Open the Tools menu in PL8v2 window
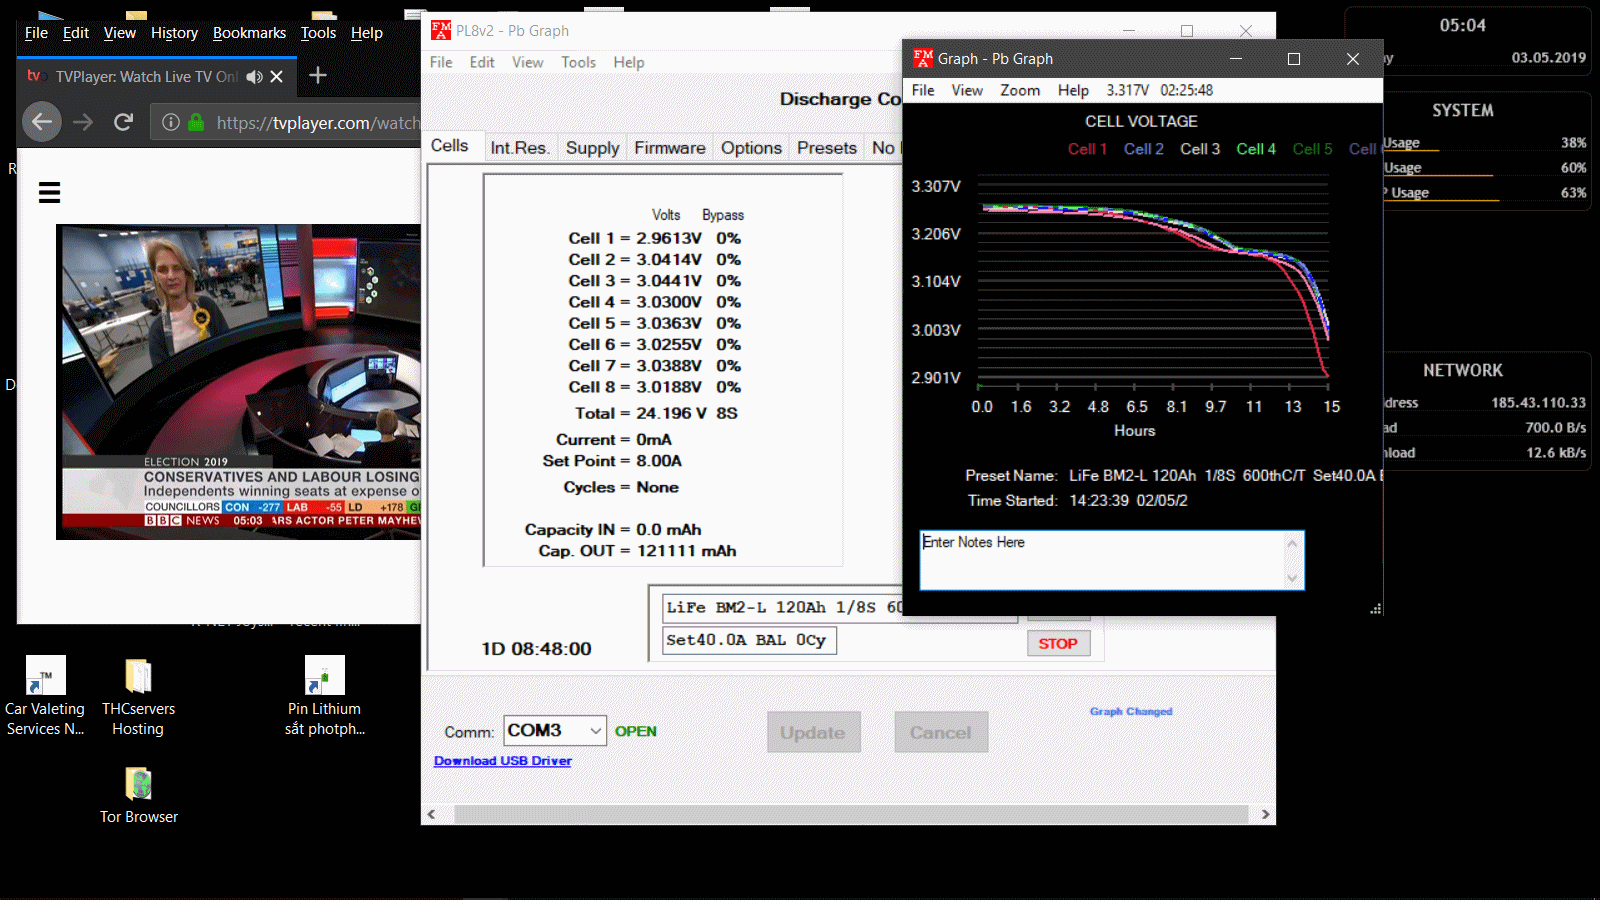Viewport: 1600px width, 900px height. pos(578,62)
